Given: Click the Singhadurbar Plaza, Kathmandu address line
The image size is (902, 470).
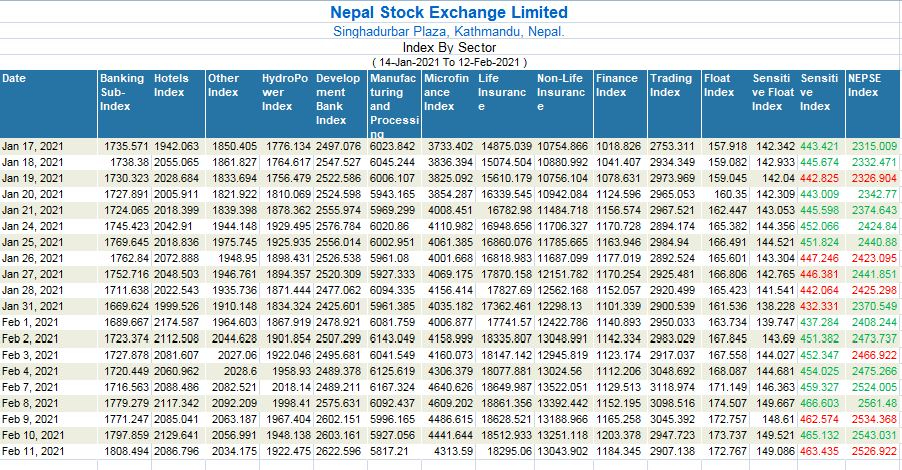Looking at the screenshot, I should 449,31.
